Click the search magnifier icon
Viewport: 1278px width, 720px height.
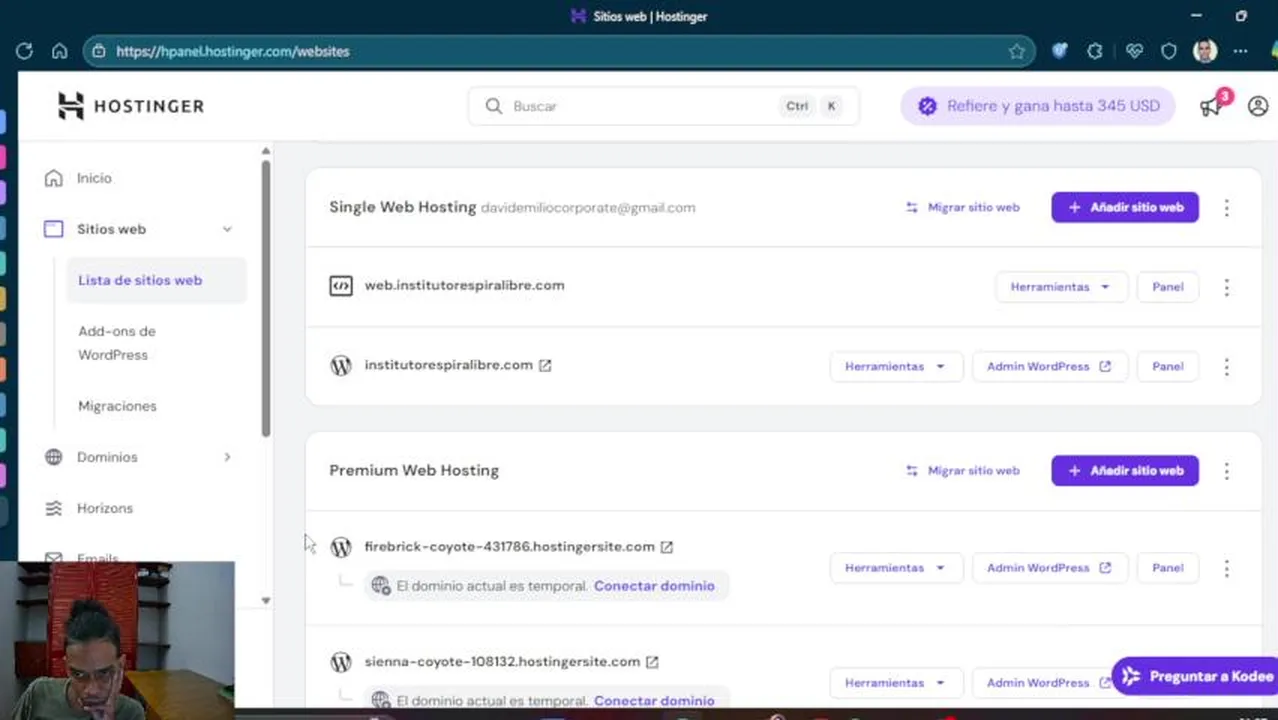pyautogui.click(x=493, y=106)
